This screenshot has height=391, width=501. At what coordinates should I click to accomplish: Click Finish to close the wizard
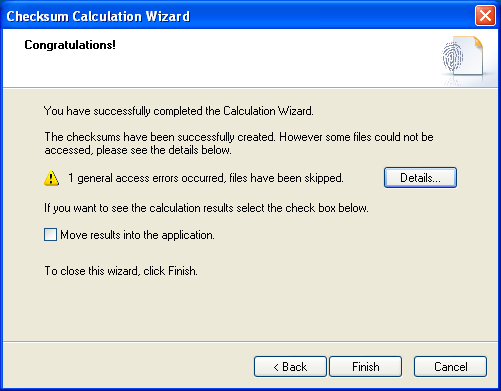[x=365, y=367]
